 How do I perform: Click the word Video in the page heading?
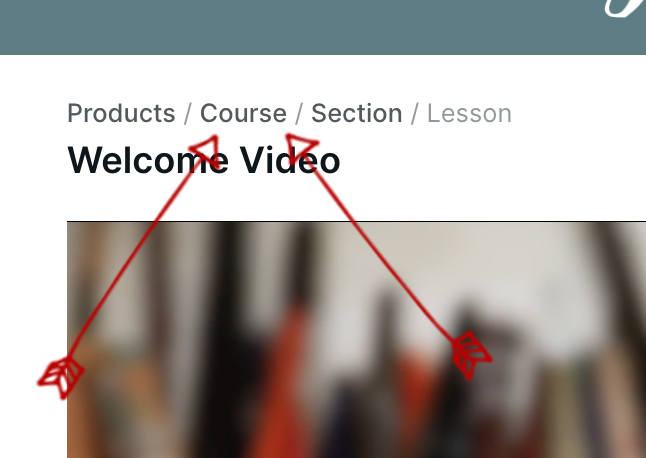290,160
